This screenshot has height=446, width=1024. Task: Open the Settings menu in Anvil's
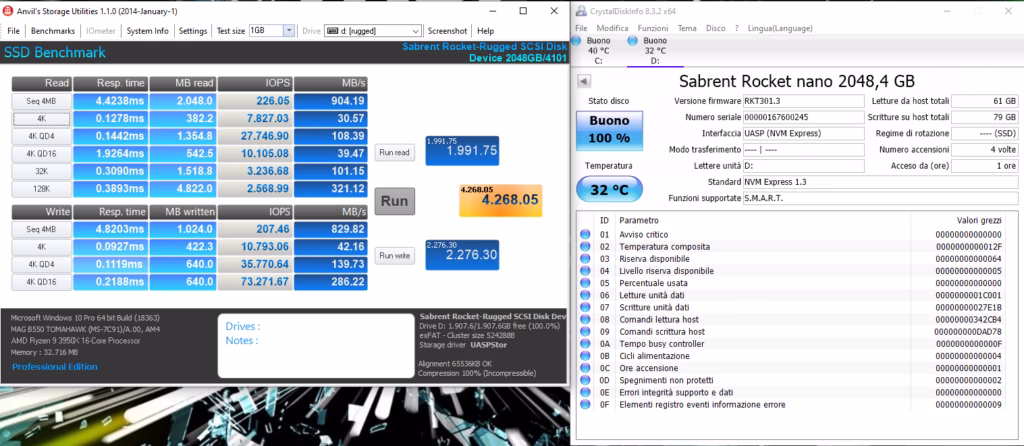193,31
